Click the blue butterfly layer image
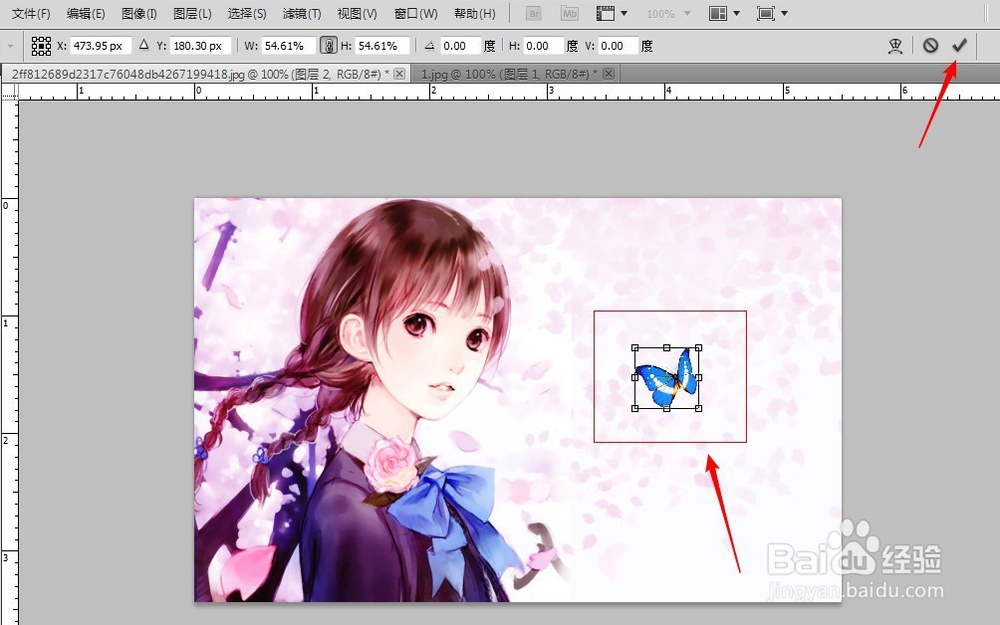1000x625 pixels. pos(666,379)
